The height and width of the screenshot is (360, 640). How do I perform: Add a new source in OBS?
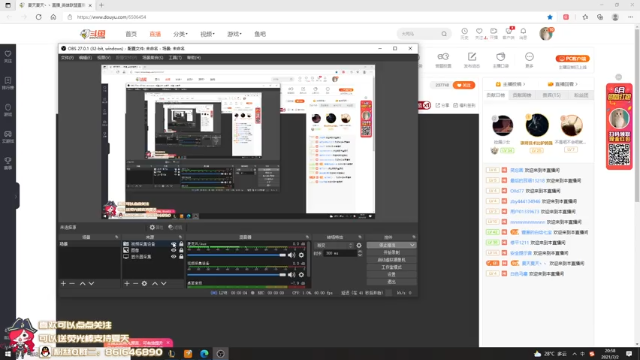pyautogui.click(x=127, y=283)
